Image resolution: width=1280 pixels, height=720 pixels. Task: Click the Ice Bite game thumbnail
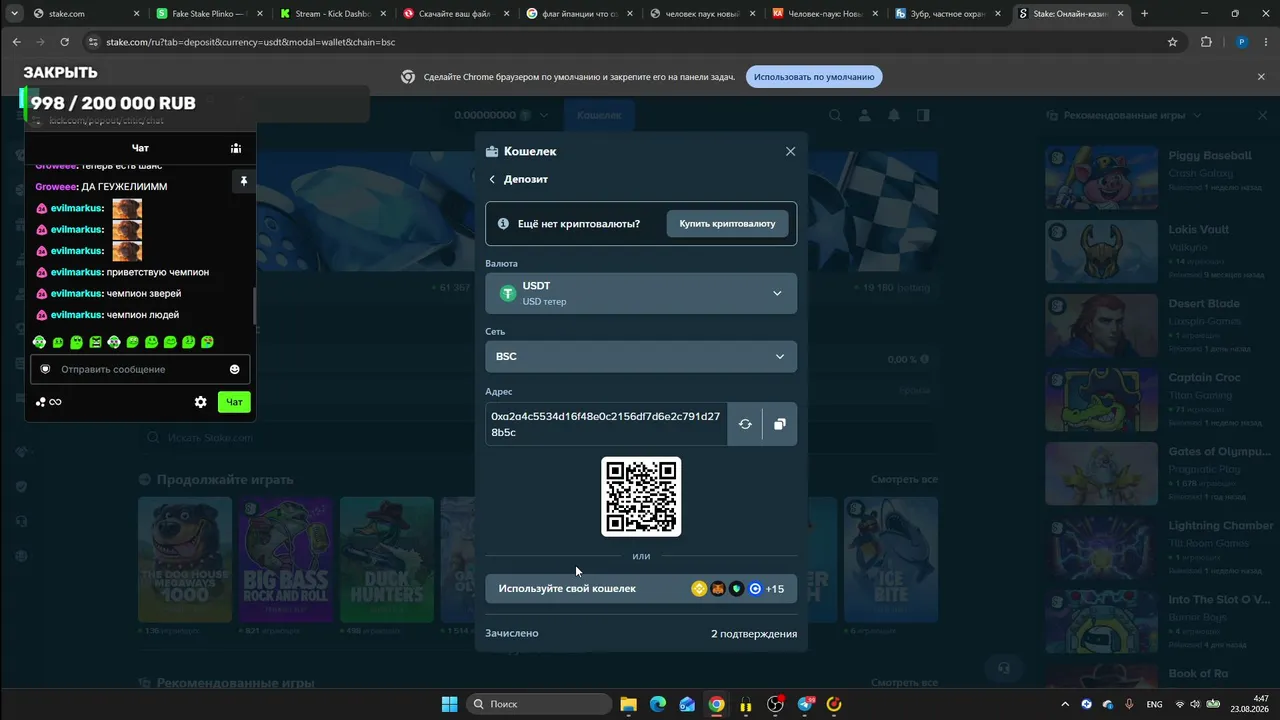click(x=891, y=560)
